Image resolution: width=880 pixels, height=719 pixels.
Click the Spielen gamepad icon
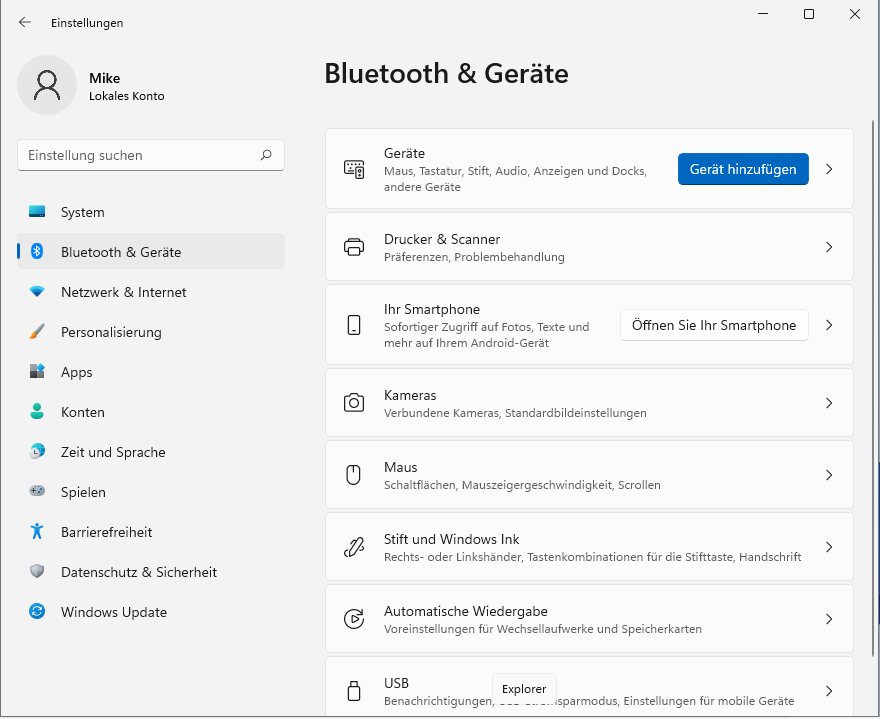click(37, 492)
